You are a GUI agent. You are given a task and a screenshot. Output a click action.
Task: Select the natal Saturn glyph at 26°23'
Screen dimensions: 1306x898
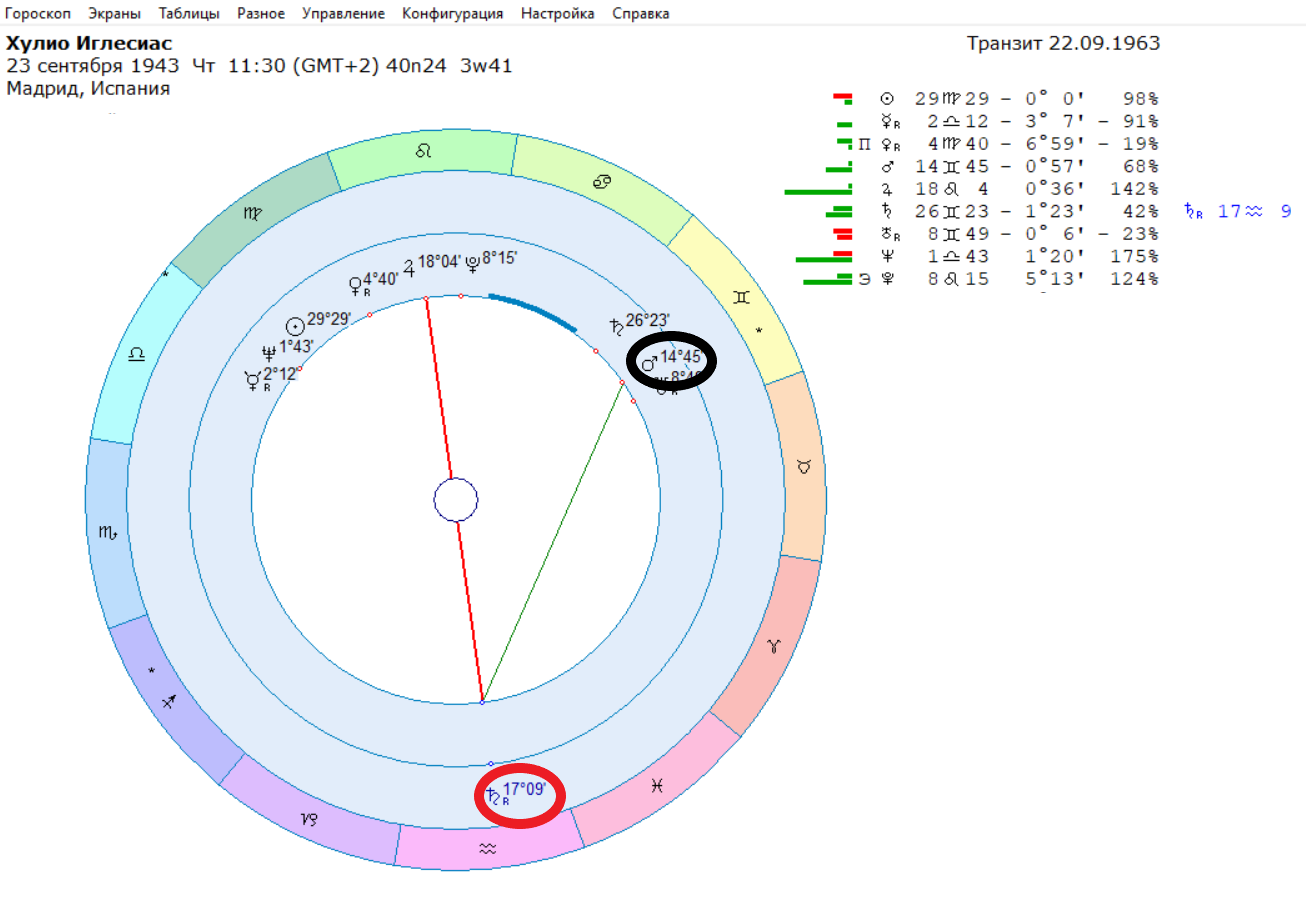[616, 325]
